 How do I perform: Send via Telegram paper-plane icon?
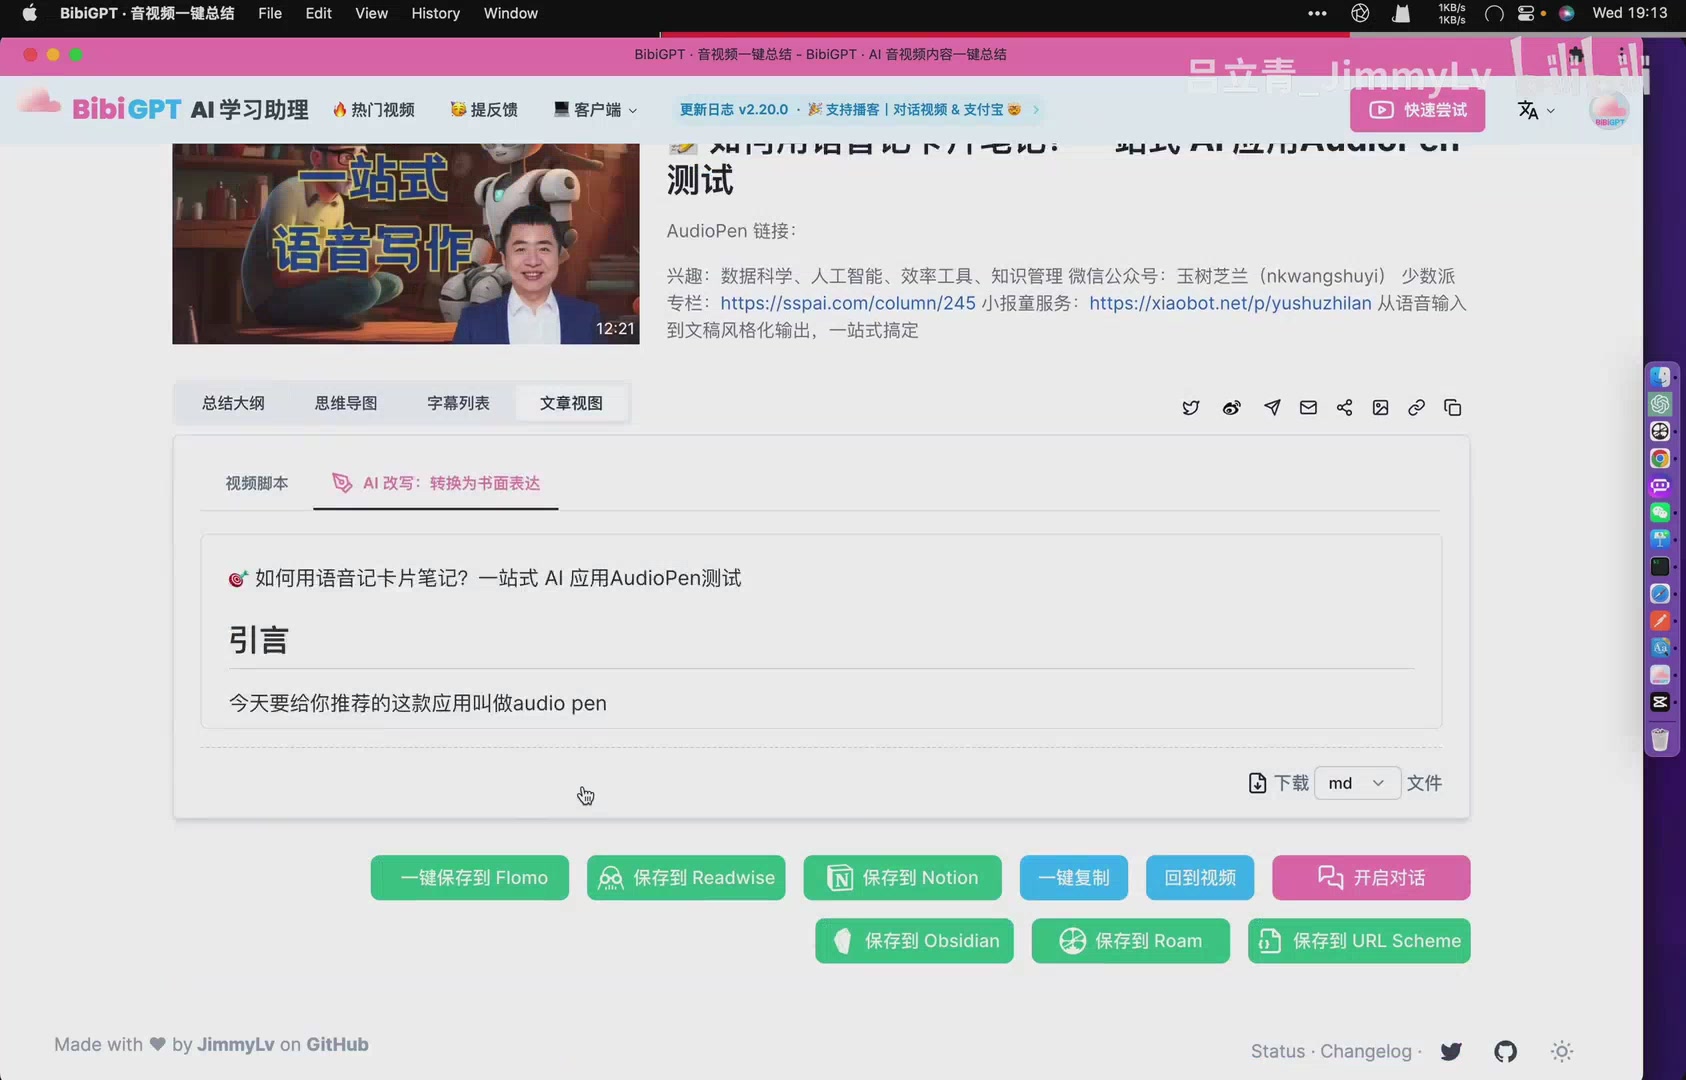pos(1272,408)
